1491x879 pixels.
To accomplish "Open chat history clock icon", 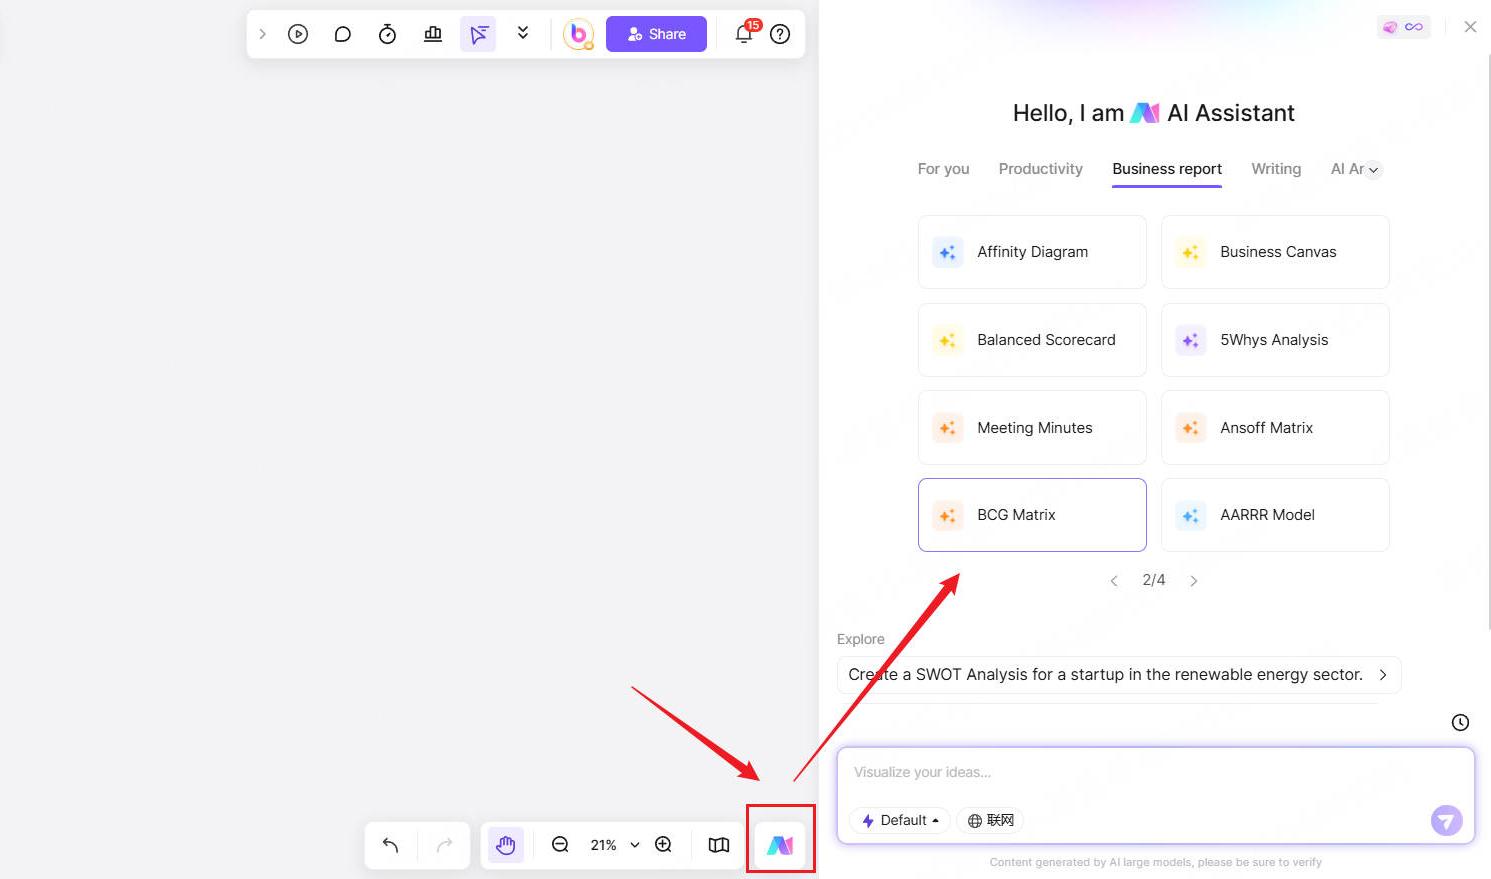I will click(x=1460, y=722).
